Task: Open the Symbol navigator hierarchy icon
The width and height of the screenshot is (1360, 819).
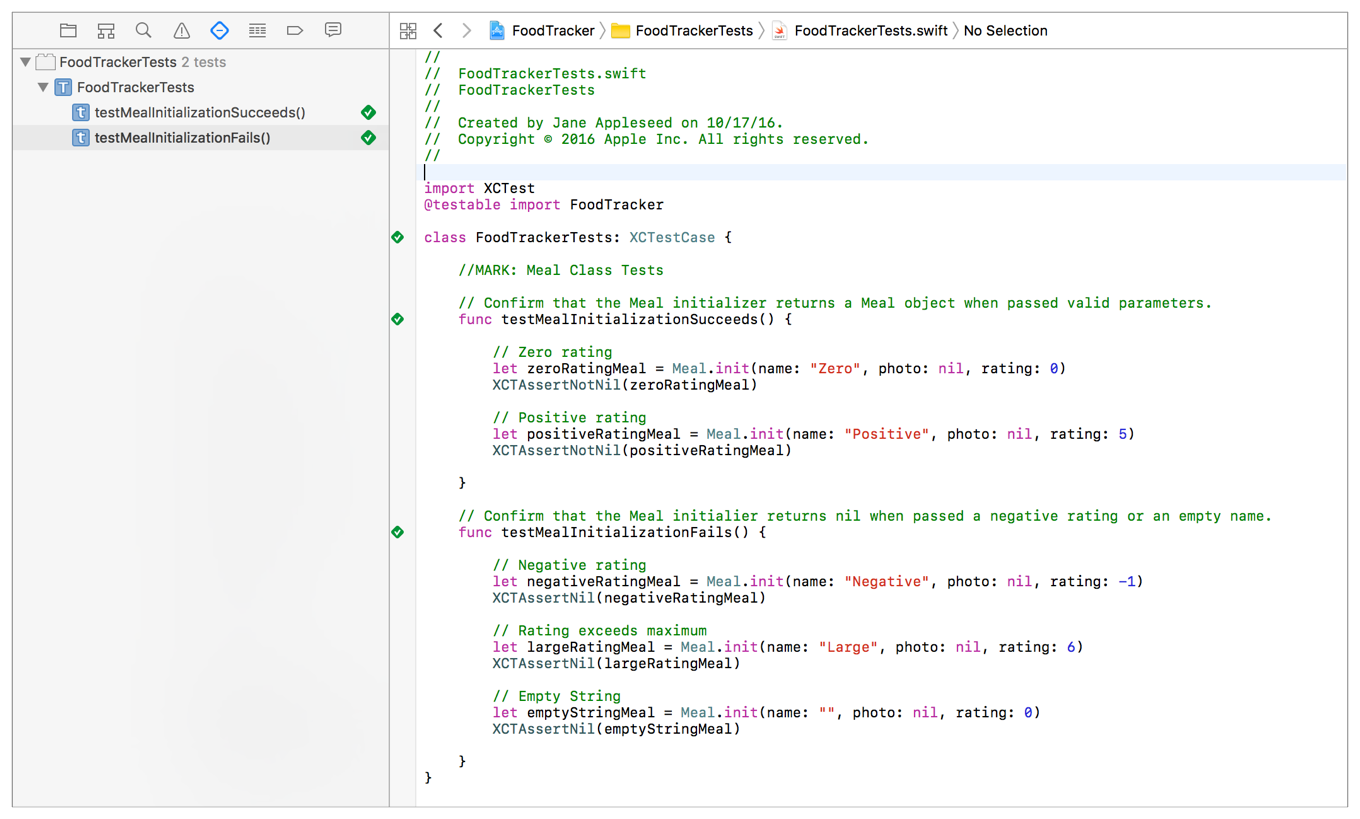Action: [106, 31]
